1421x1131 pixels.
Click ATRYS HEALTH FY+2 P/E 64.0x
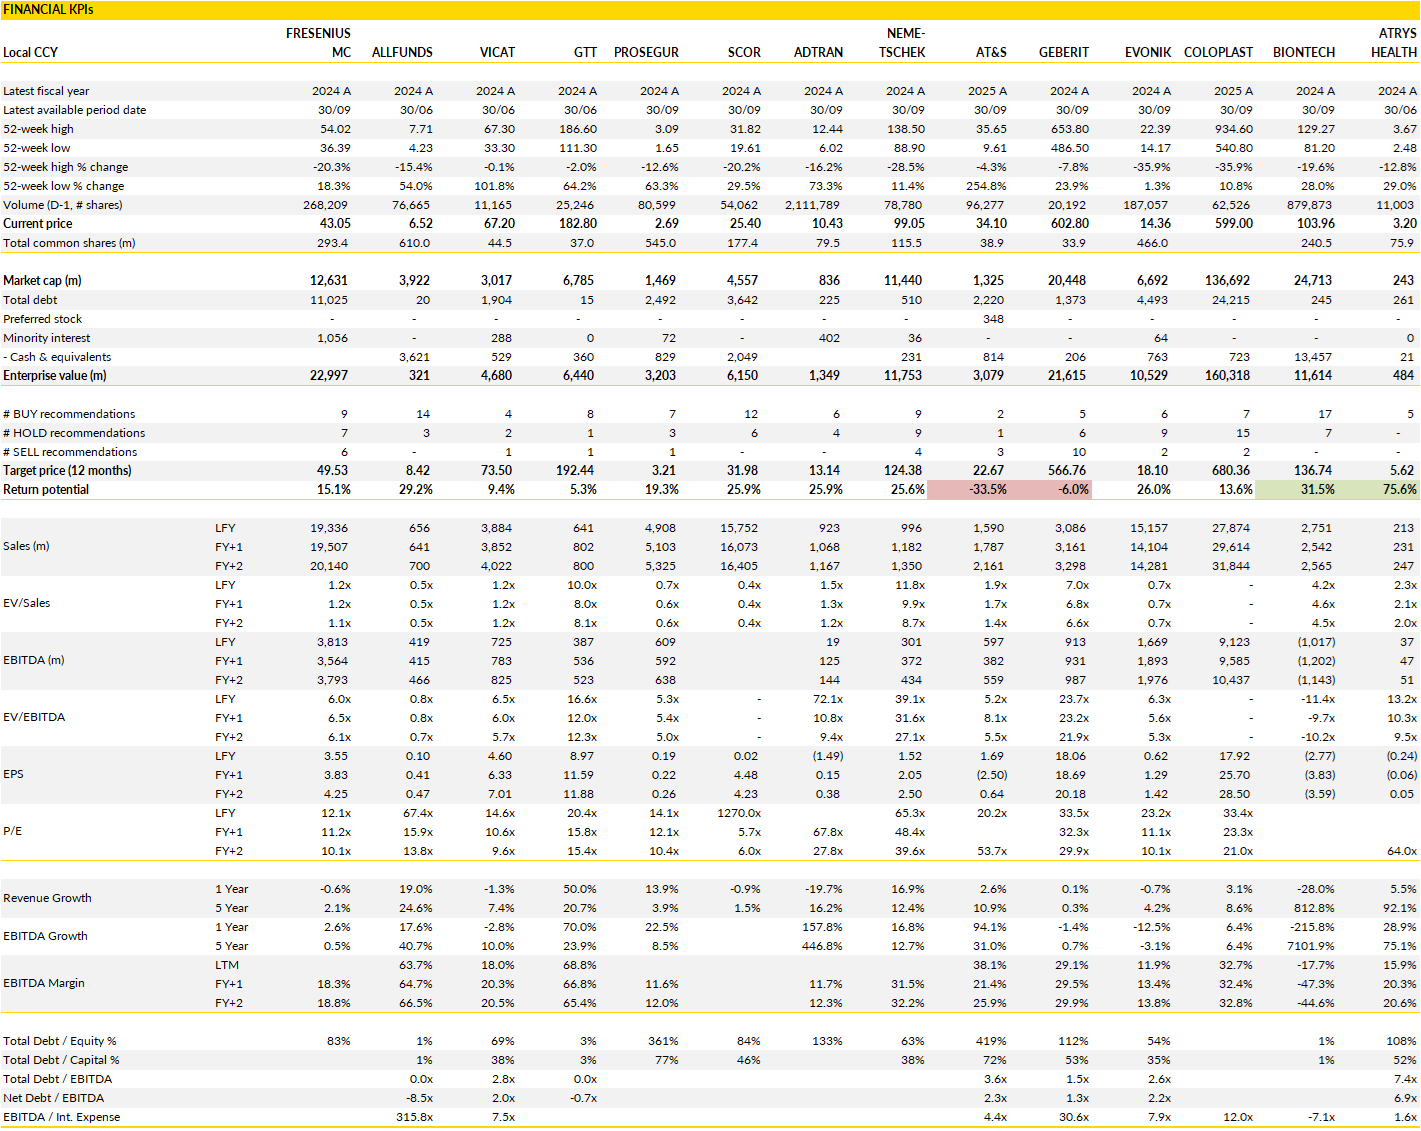1402,852
